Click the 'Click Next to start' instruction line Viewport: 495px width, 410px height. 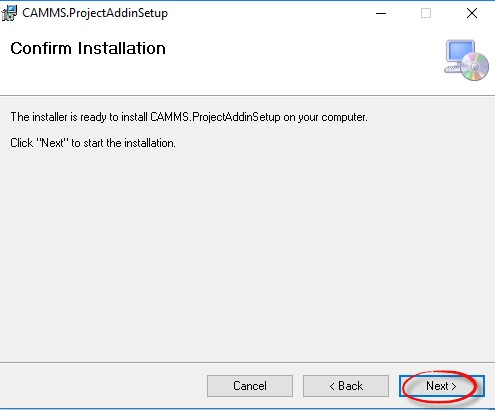click(93, 143)
